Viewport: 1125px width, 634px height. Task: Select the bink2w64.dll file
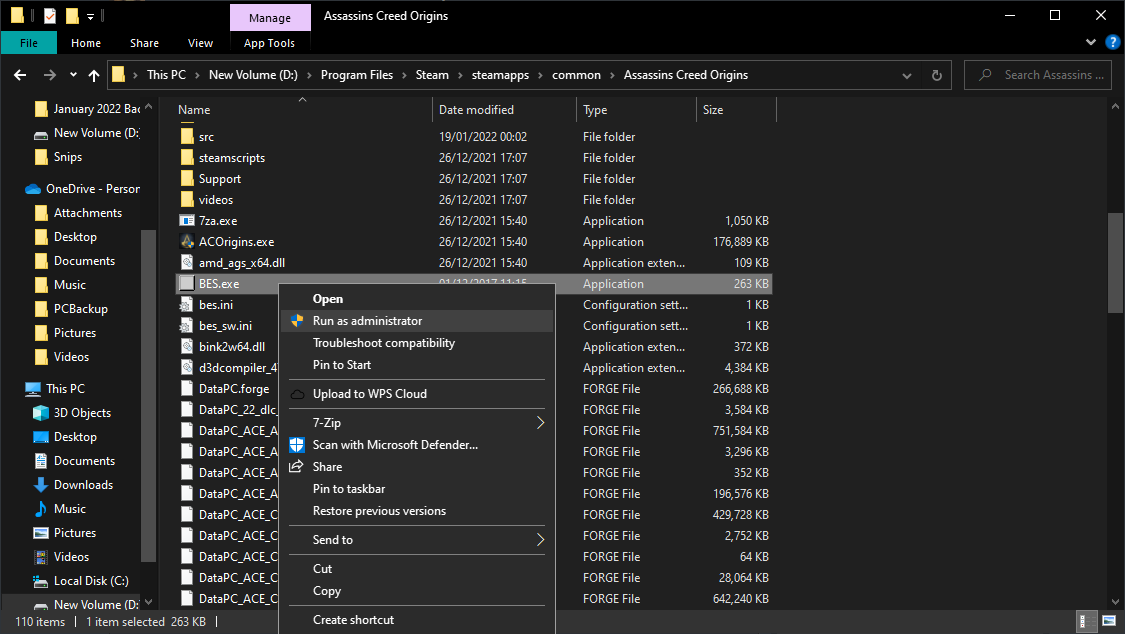(232, 346)
